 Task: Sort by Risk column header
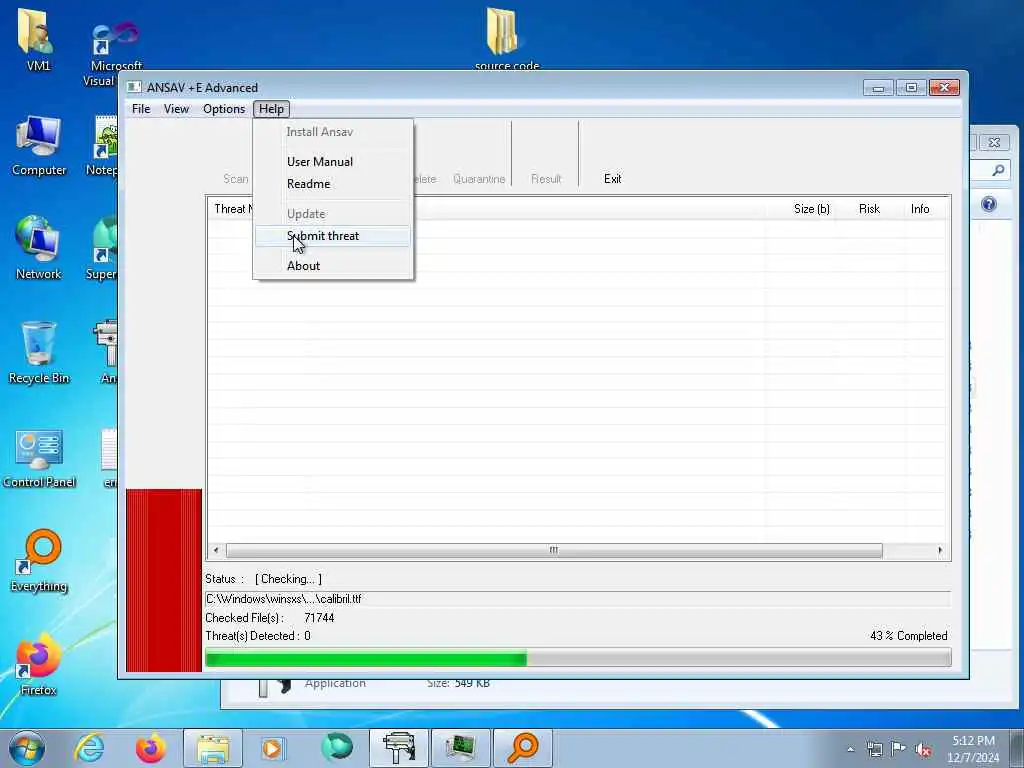point(869,209)
